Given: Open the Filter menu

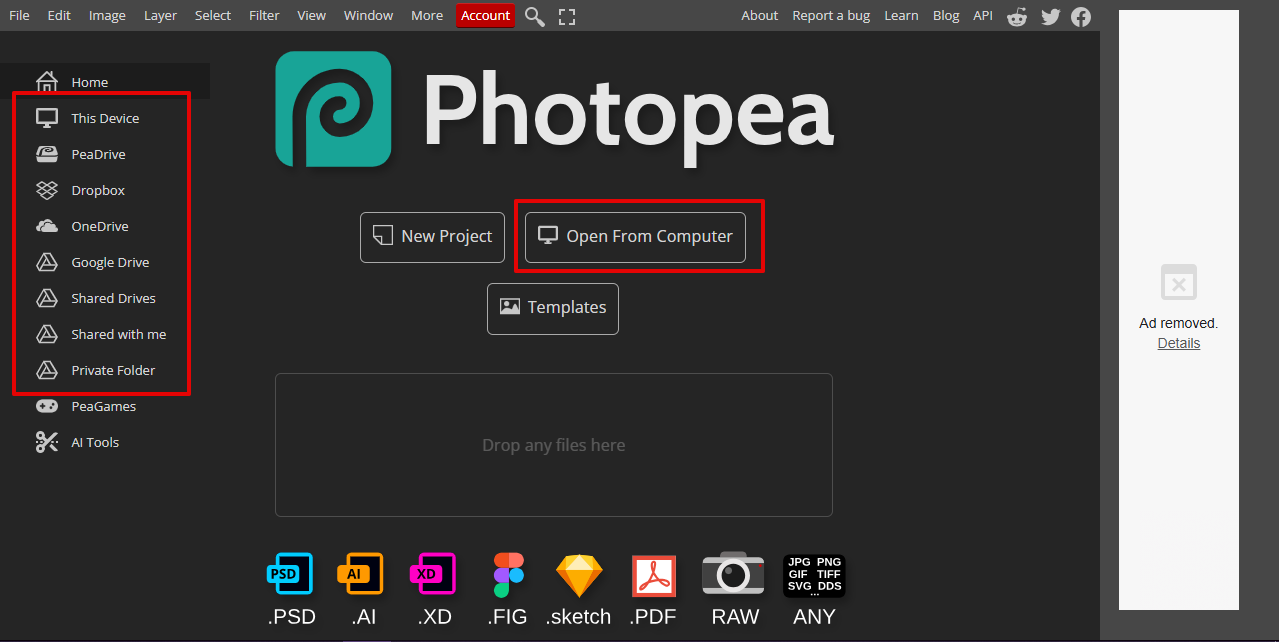Looking at the screenshot, I should tap(264, 16).
